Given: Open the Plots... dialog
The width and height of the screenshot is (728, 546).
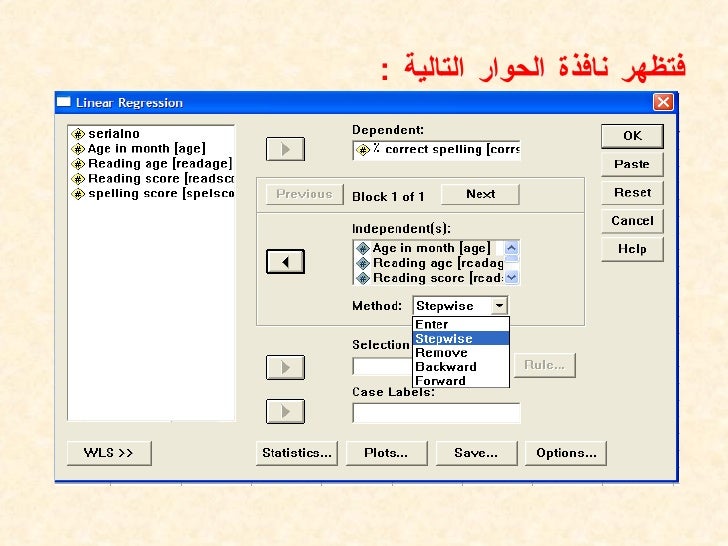Looking at the screenshot, I should [x=386, y=453].
